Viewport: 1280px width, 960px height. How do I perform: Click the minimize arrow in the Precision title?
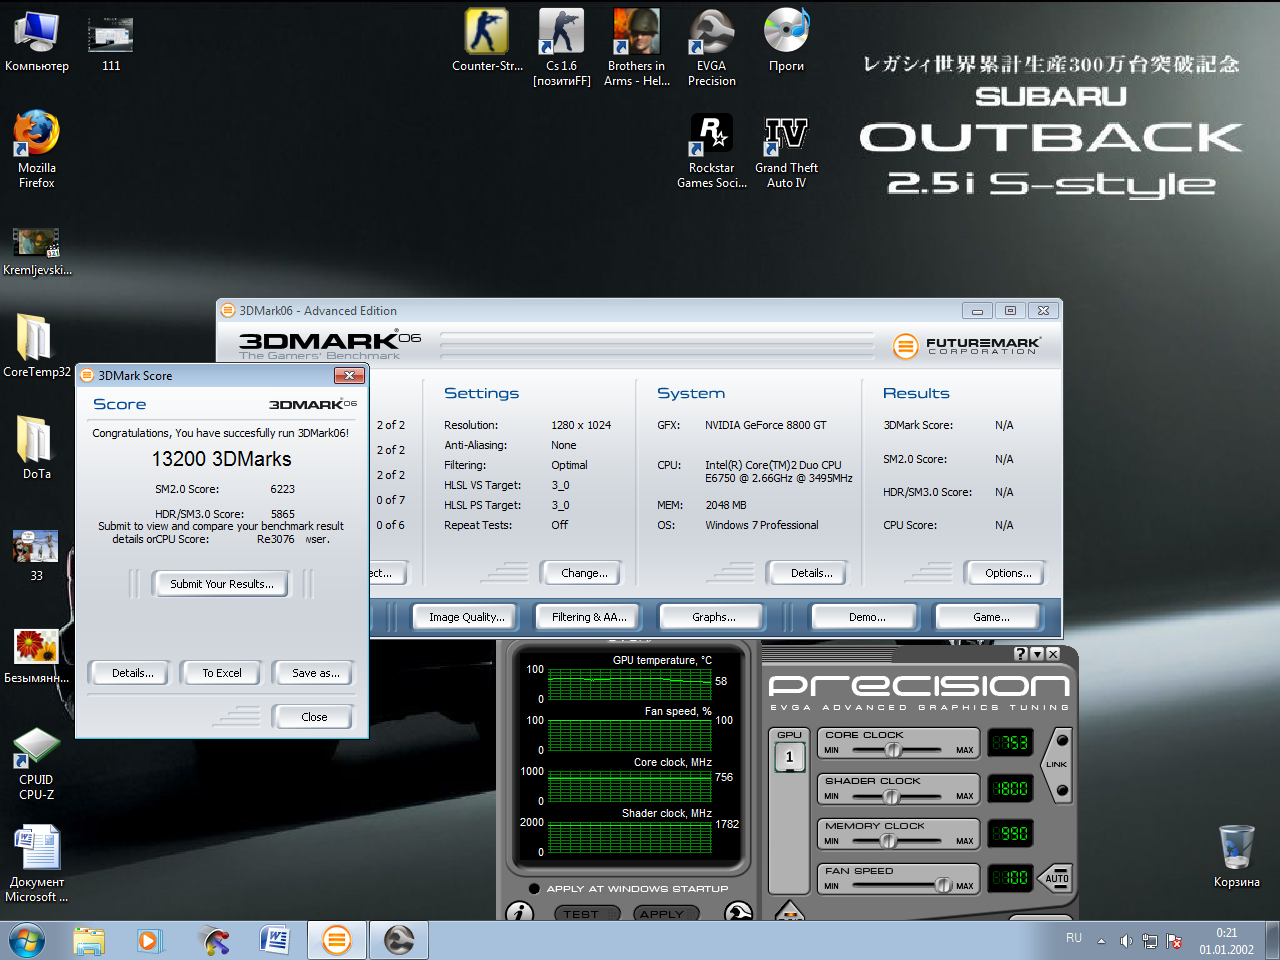[1037, 653]
